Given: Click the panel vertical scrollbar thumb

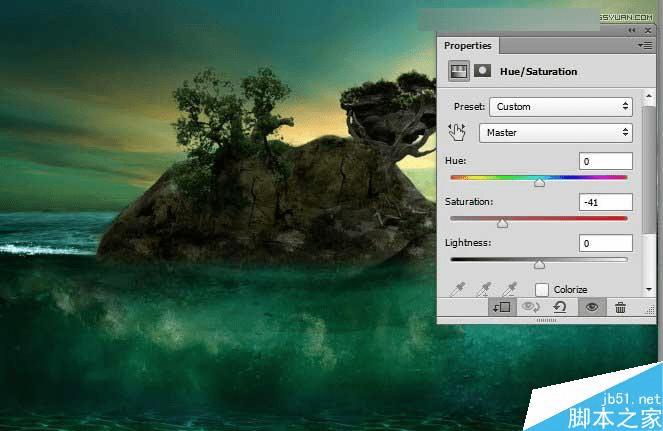Looking at the screenshot, I should tap(648, 169).
